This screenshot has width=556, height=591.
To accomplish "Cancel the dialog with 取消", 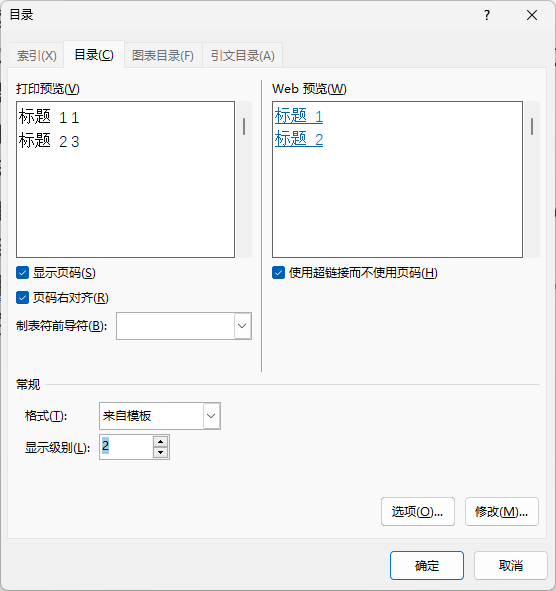I will point(511,565).
